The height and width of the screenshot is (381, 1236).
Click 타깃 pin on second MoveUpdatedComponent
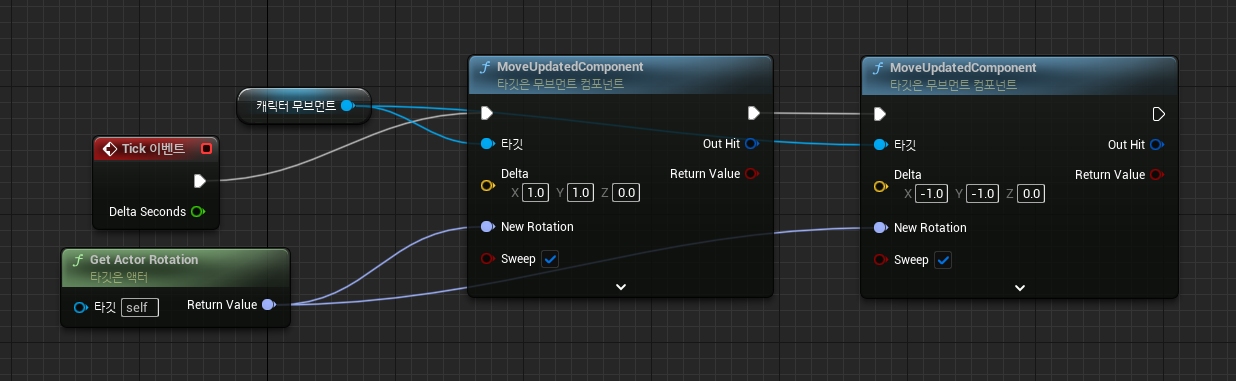(880, 145)
